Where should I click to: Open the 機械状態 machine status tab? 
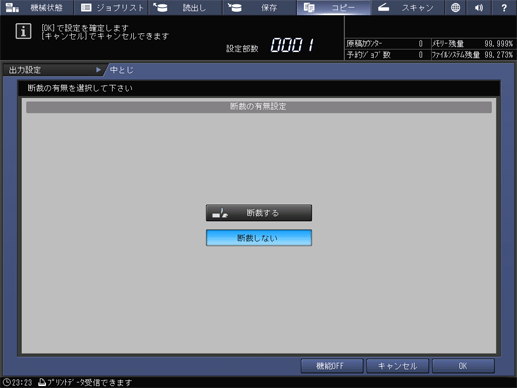point(37,7)
